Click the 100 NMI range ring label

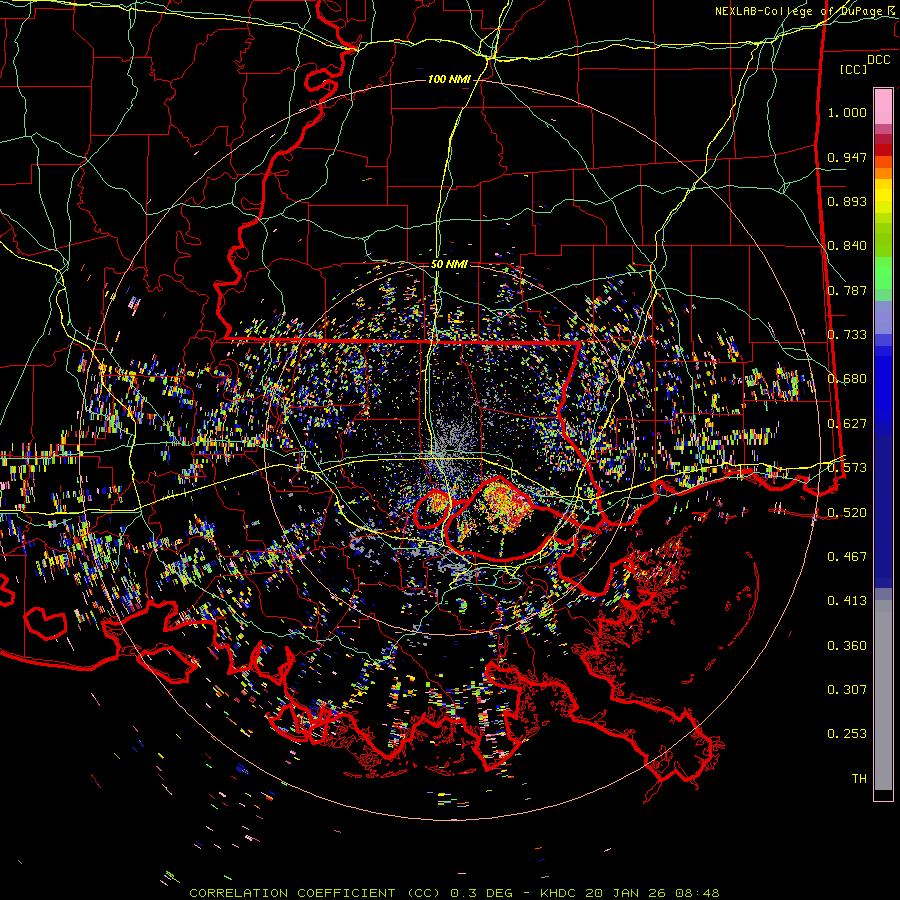[x=449, y=79]
